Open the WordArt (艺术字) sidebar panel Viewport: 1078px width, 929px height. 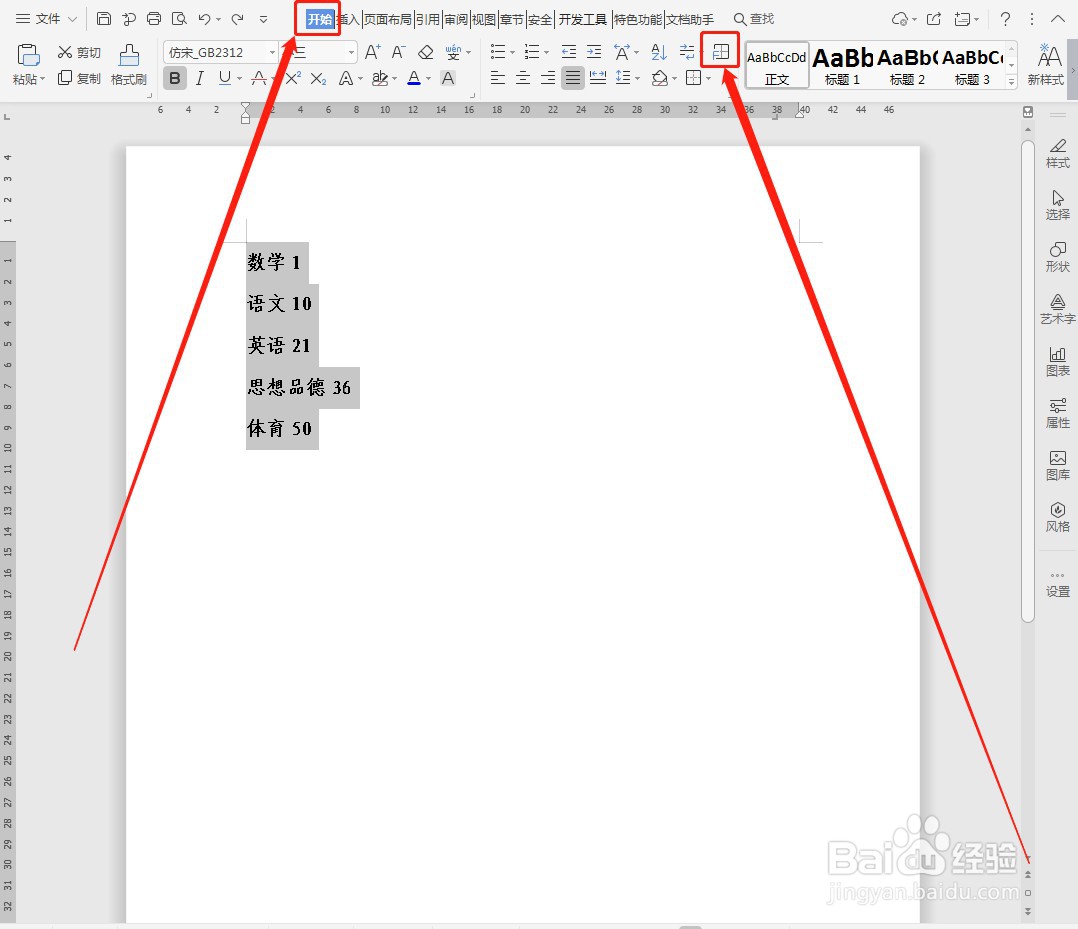[x=1057, y=309]
